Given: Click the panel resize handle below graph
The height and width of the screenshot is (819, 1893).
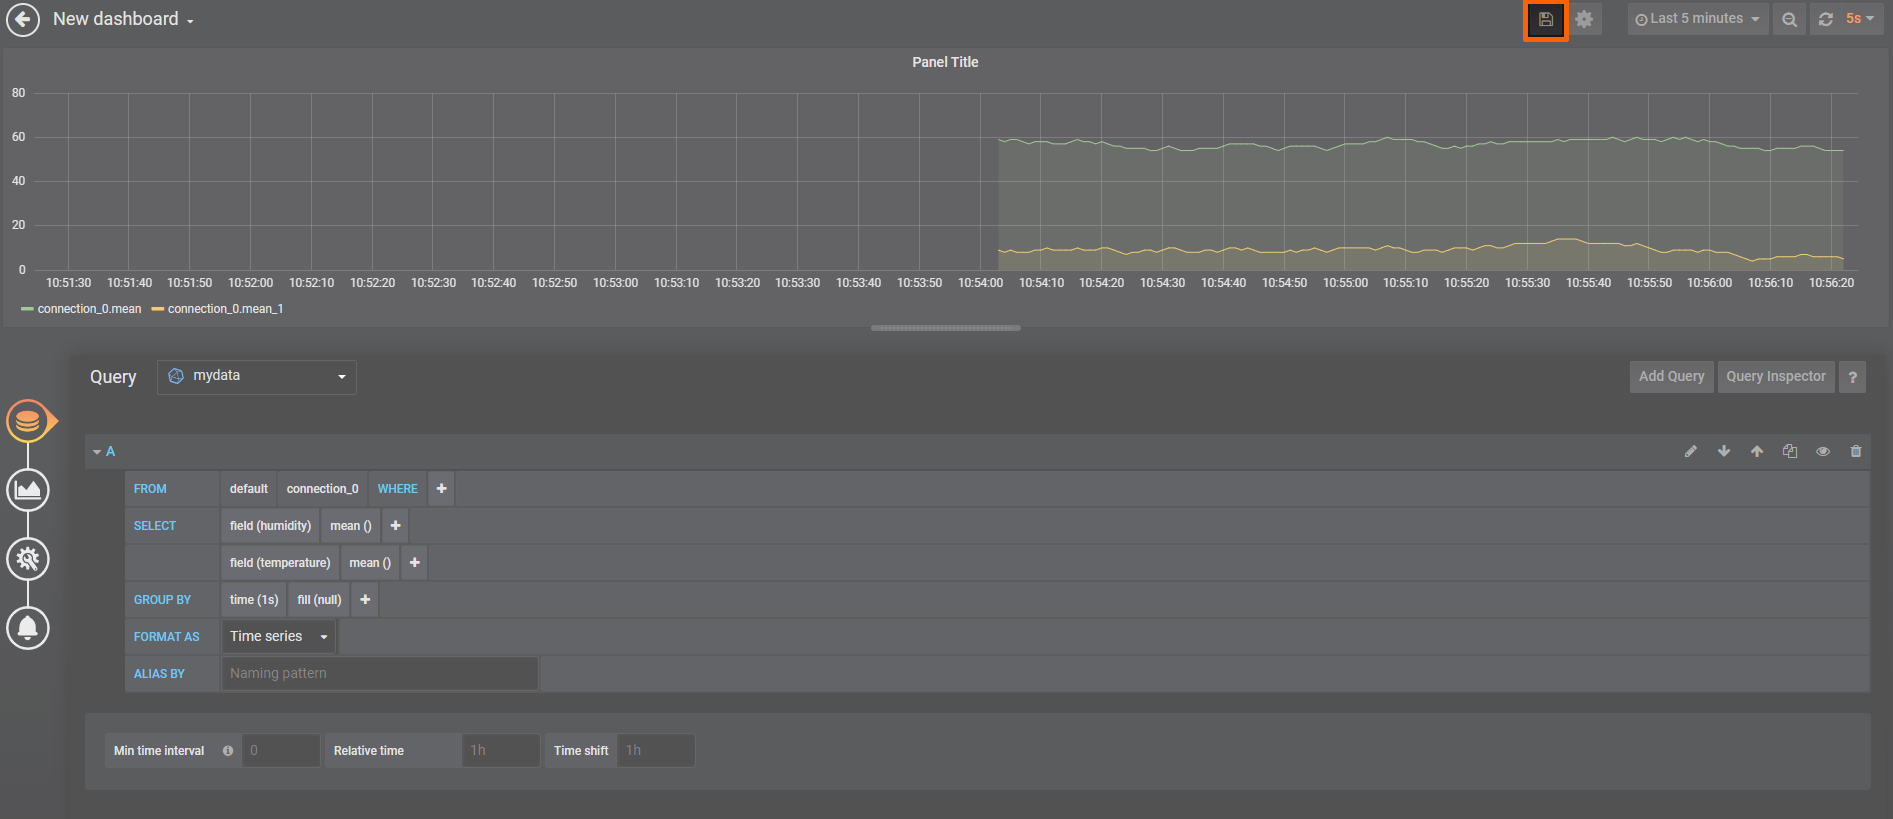Looking at the screenshot, I should [945, 328].
